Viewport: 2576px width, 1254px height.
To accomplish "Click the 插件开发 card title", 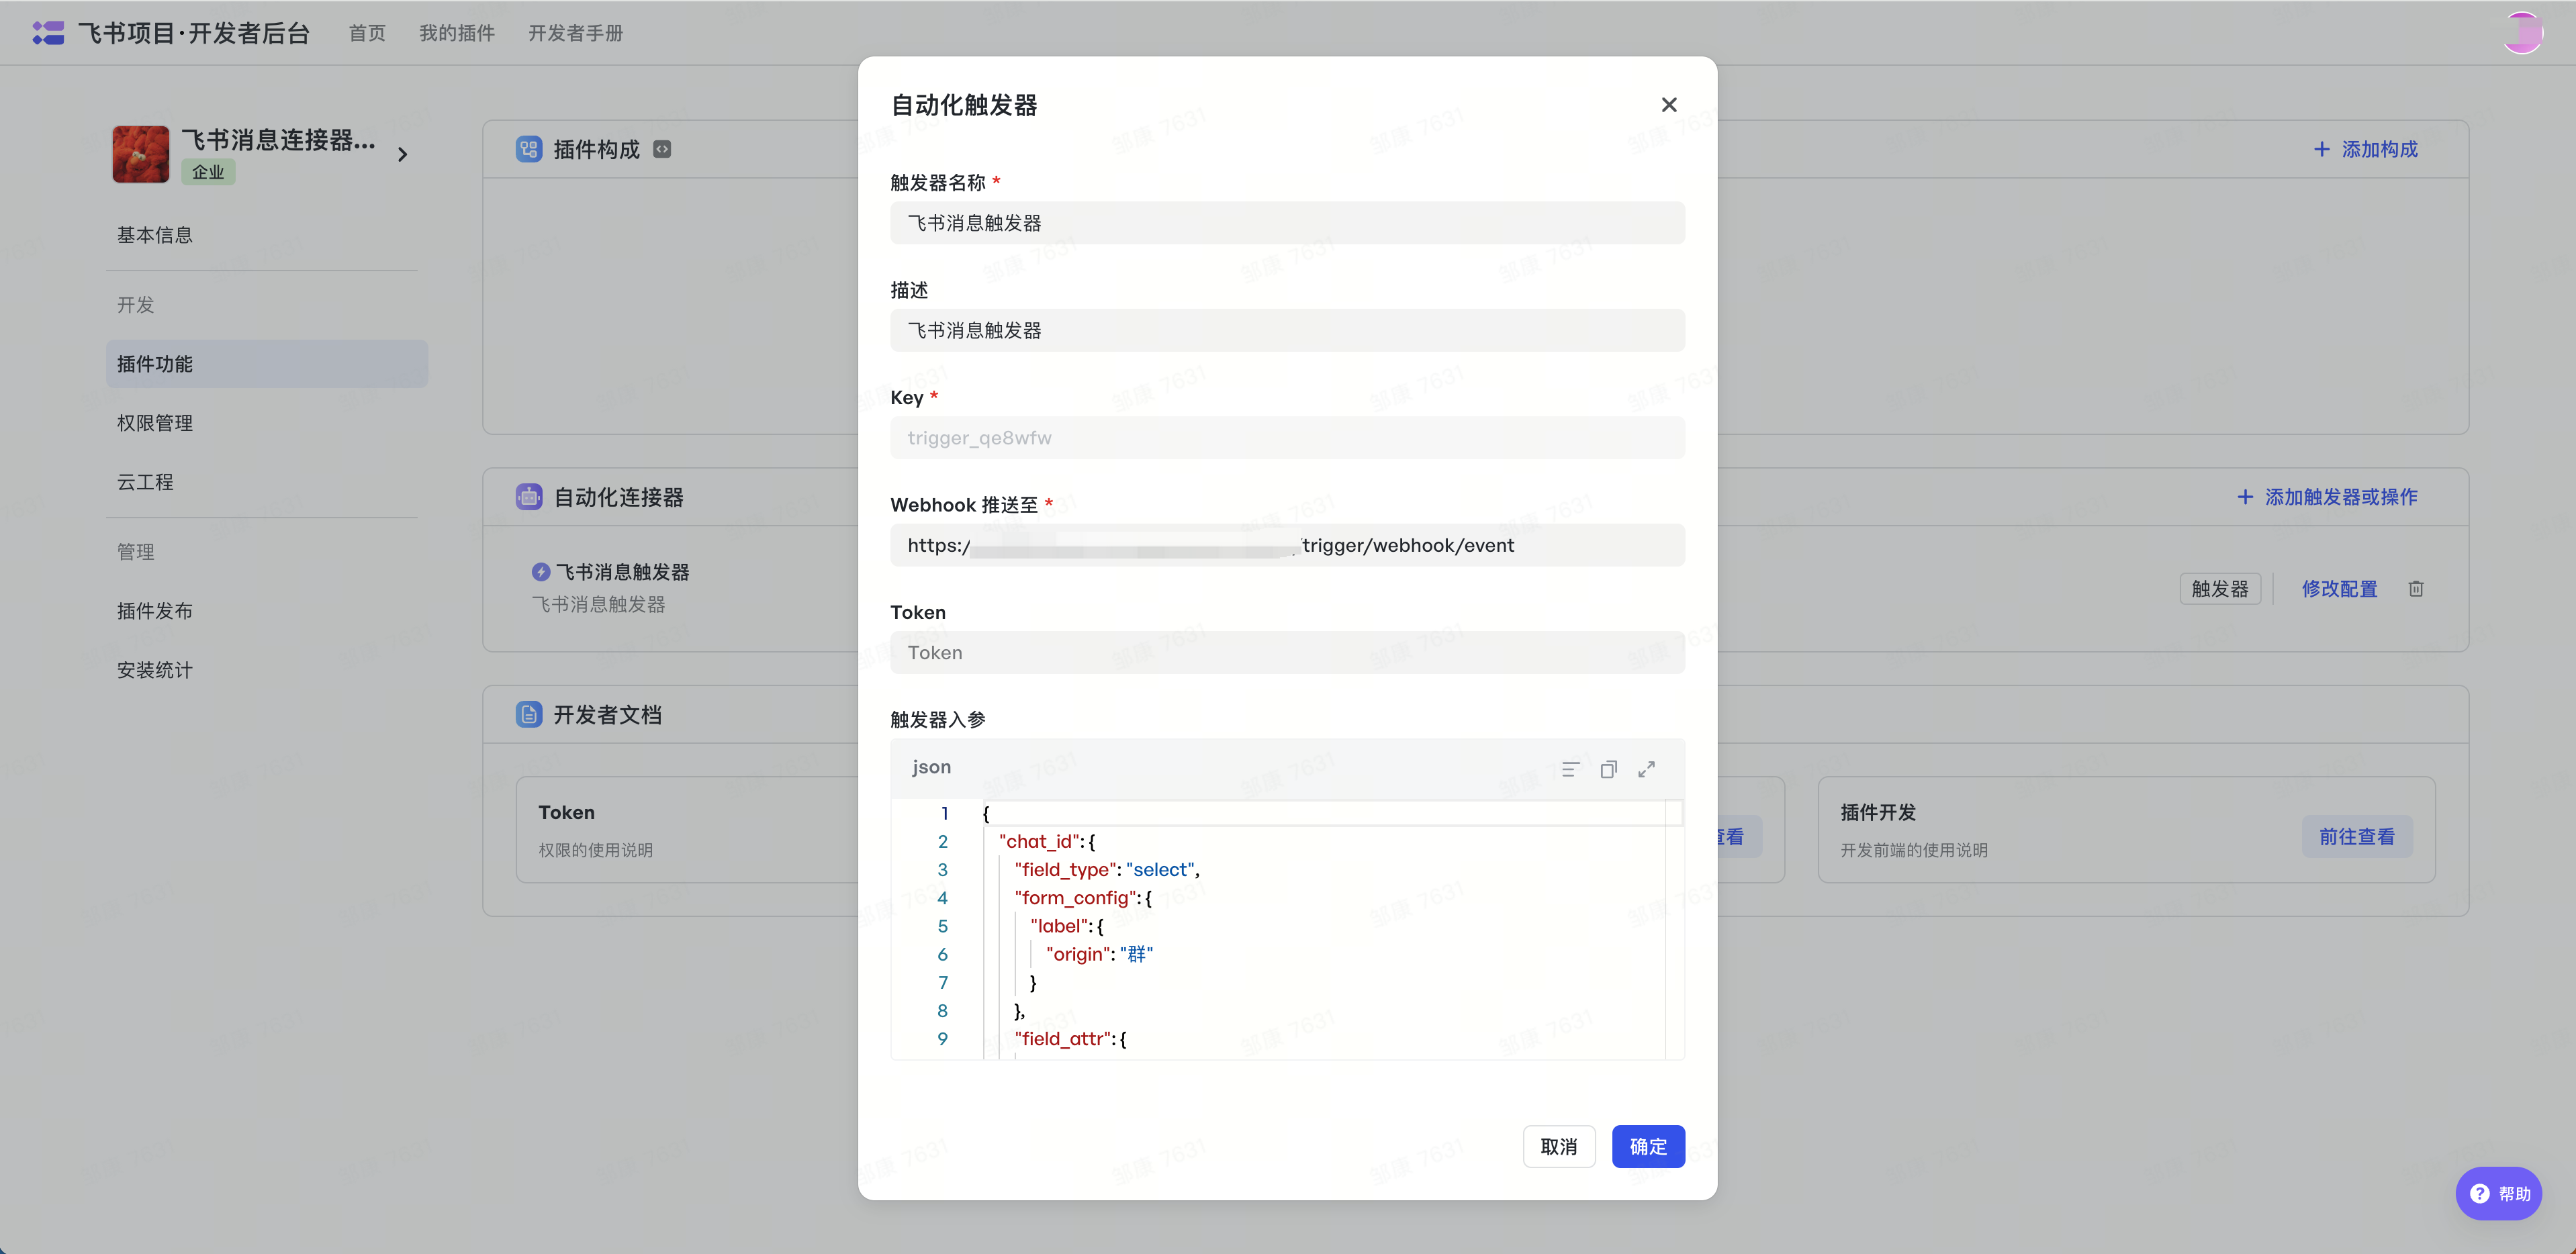I will pos(1878,812).
